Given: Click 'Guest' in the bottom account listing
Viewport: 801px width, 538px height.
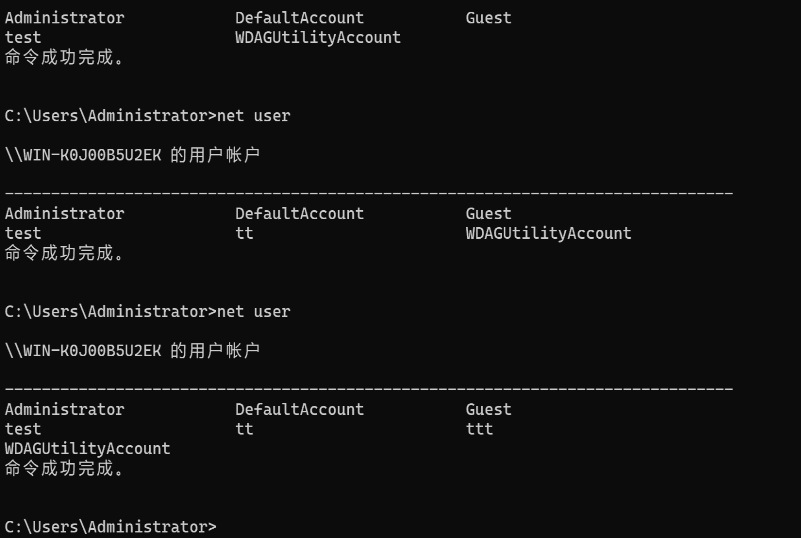Looking at the screenshot, I should coord(488,410).
